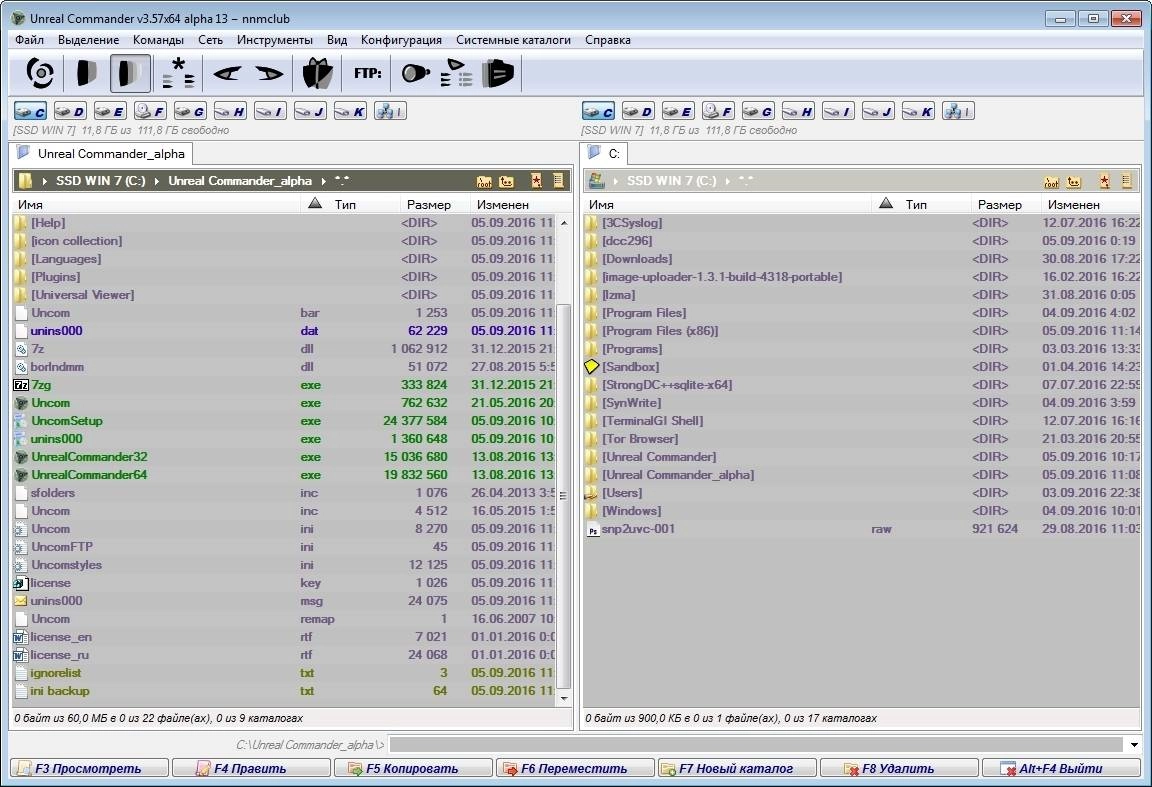Image resolution: width=1152 pixels, height=787 pixels.
Task: Open favorites star in right panel
Action: [1104, 181]
